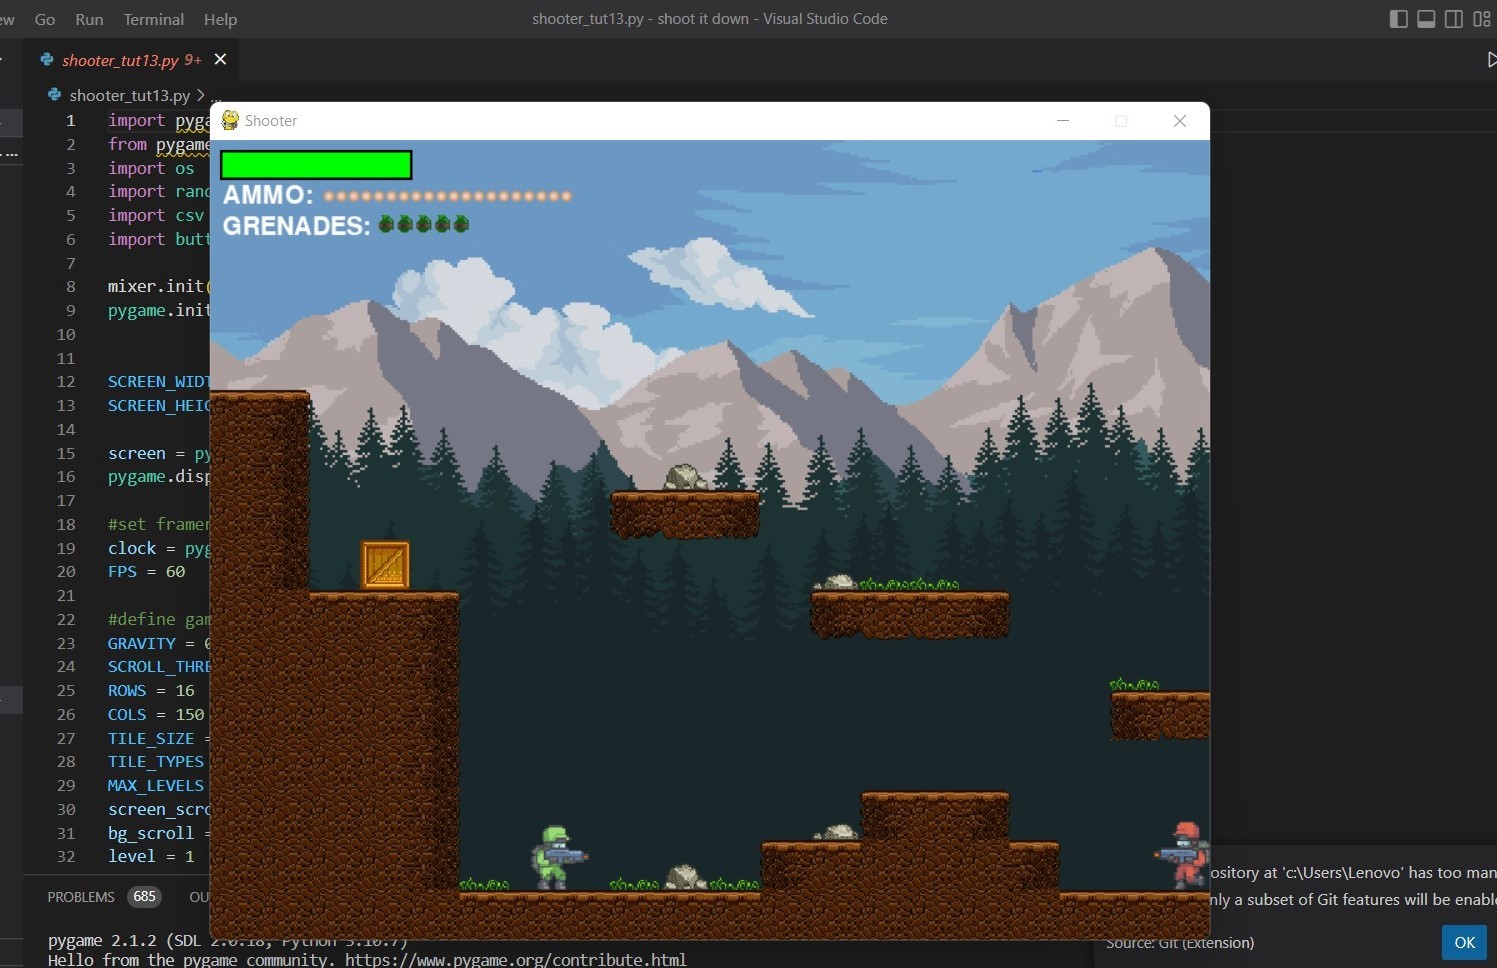Open the Run menu
This screenshot has width=1497, height=968.
tap(88, 19)
